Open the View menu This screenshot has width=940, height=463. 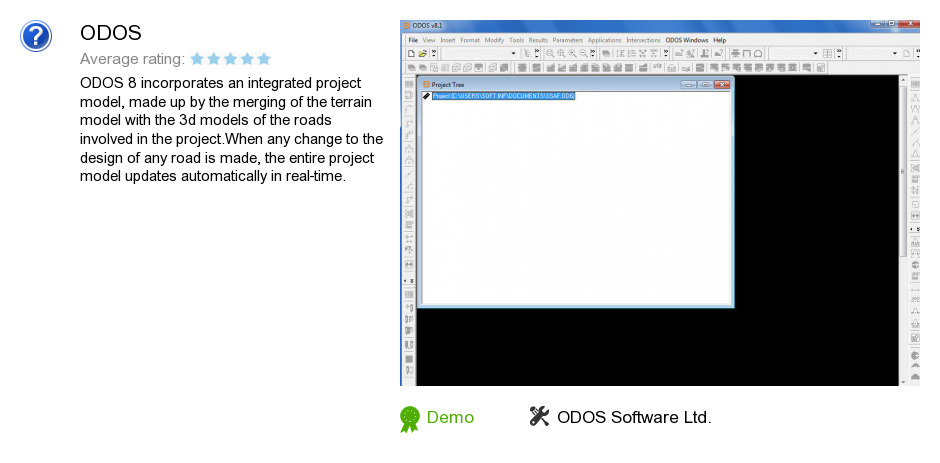(x=429, y=40)
